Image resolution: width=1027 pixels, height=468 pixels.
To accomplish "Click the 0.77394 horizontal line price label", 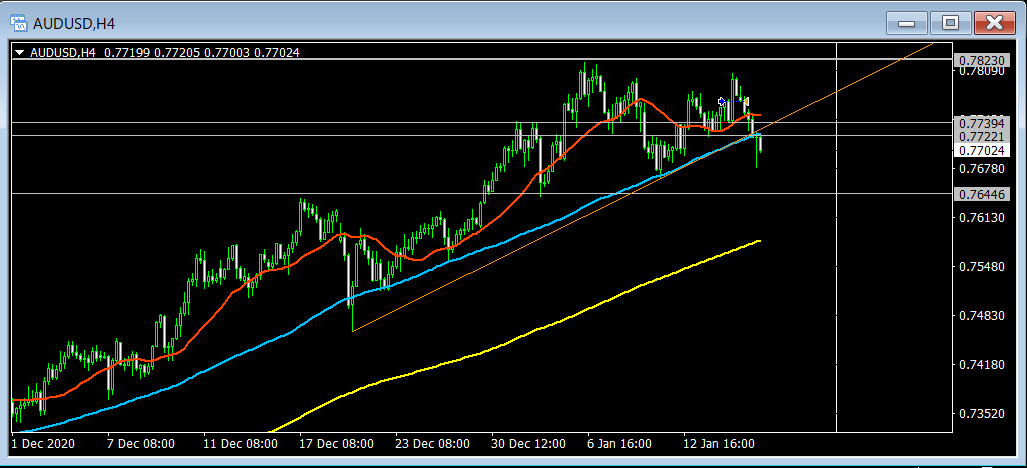I will tap(982, 123).
